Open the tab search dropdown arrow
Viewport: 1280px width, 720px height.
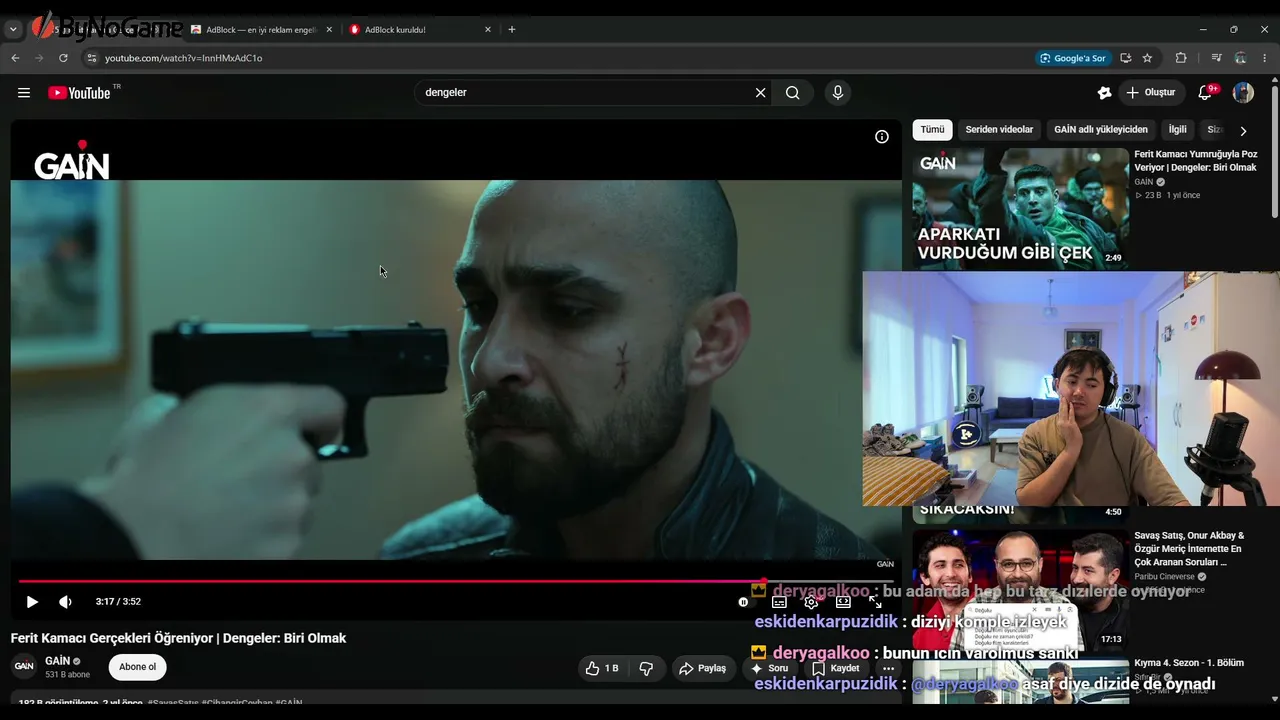click(13, 30)
